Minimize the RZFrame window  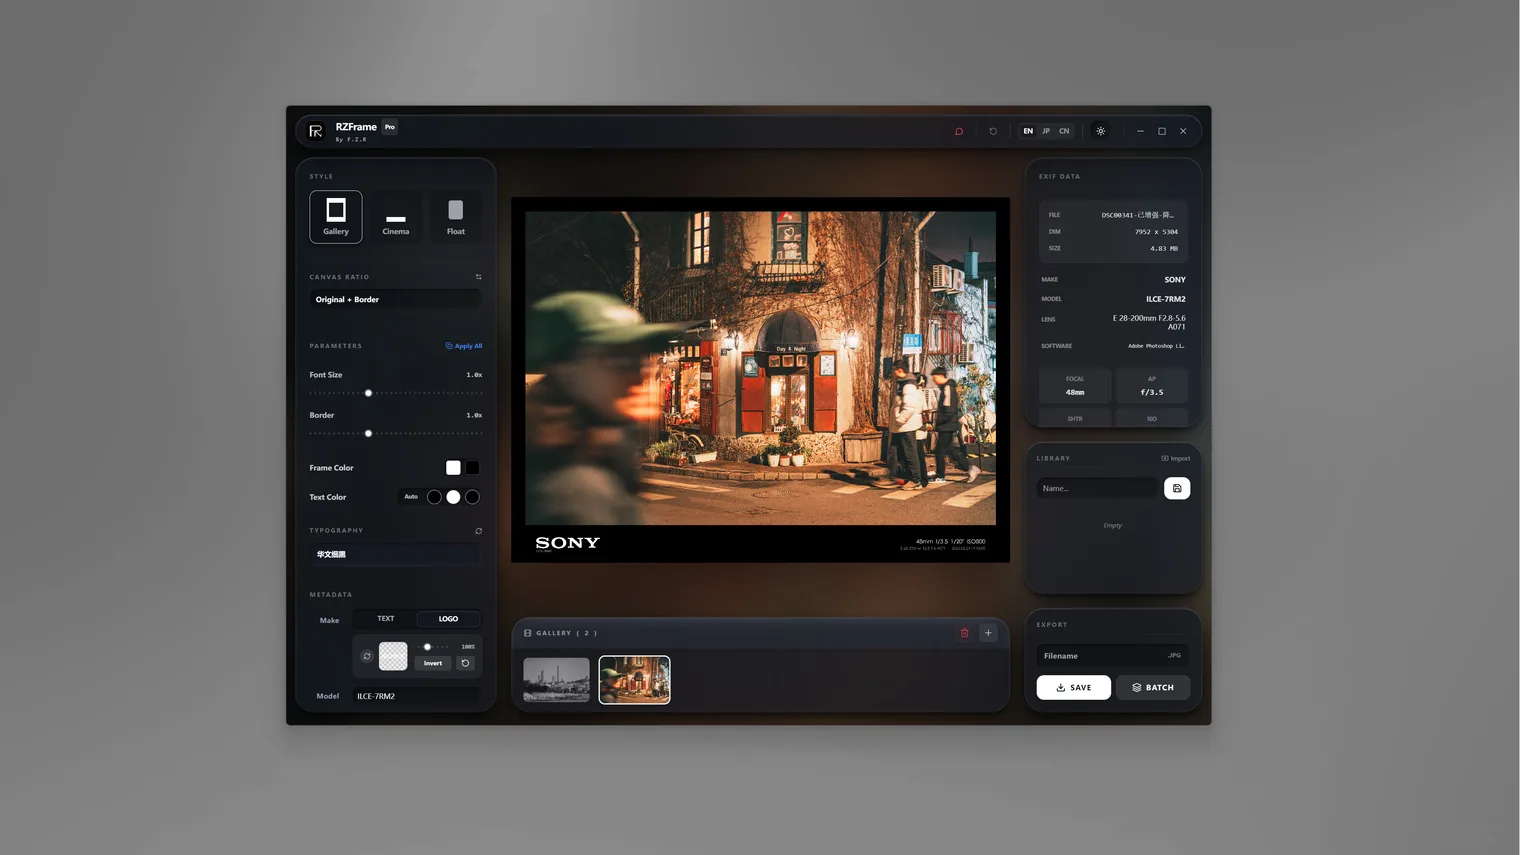pos(1140,131)
